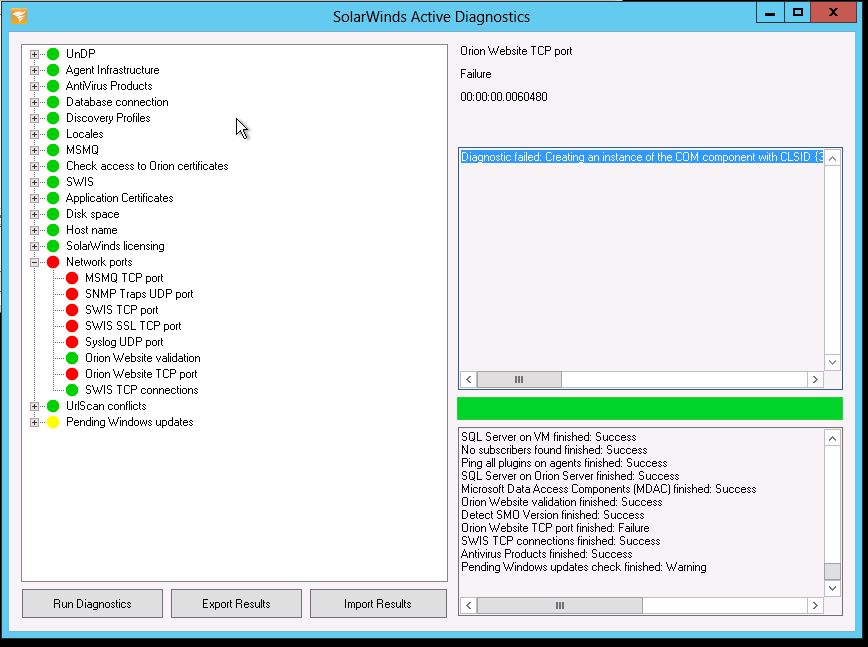Click scroll-up arrow in the results log pane
The width and height of the screenshot is (868, 647).
(832, 439)
